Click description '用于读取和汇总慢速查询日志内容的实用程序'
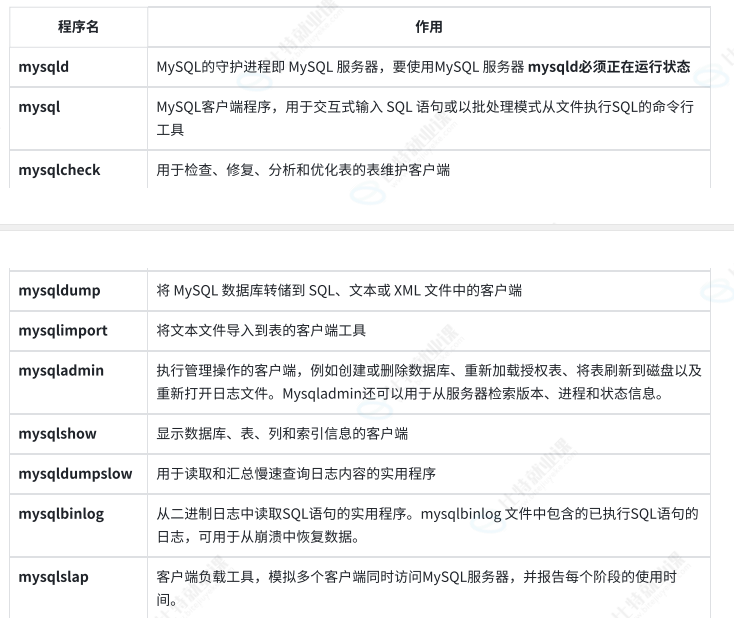Image resolution: width=734 pixels, height=618 pixels. pyautogui.click(x=296, y=474)
